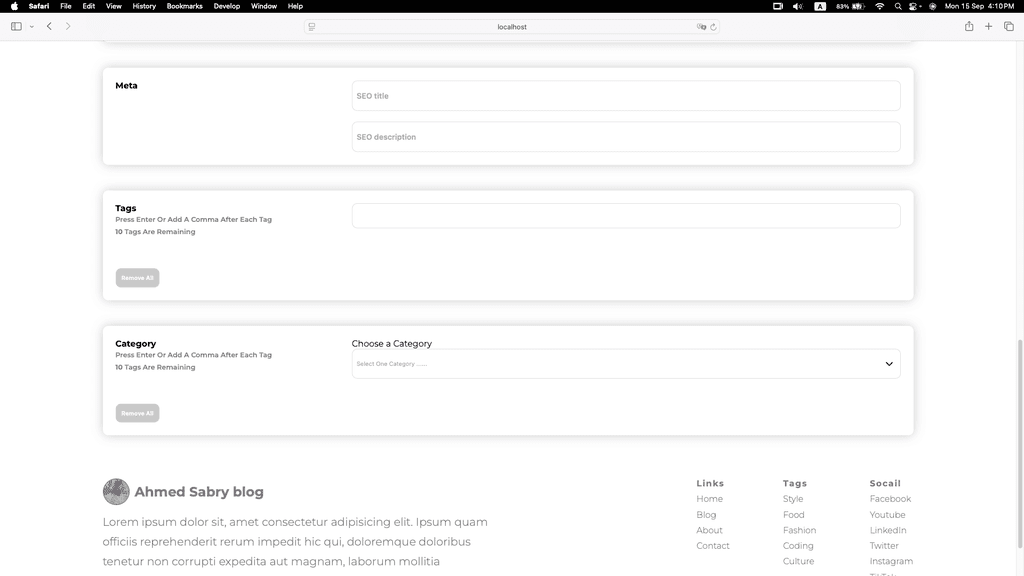This screenshot has width=1024, height=576.
Task: Open the Home footer link
Action: (x=709, y=499)
